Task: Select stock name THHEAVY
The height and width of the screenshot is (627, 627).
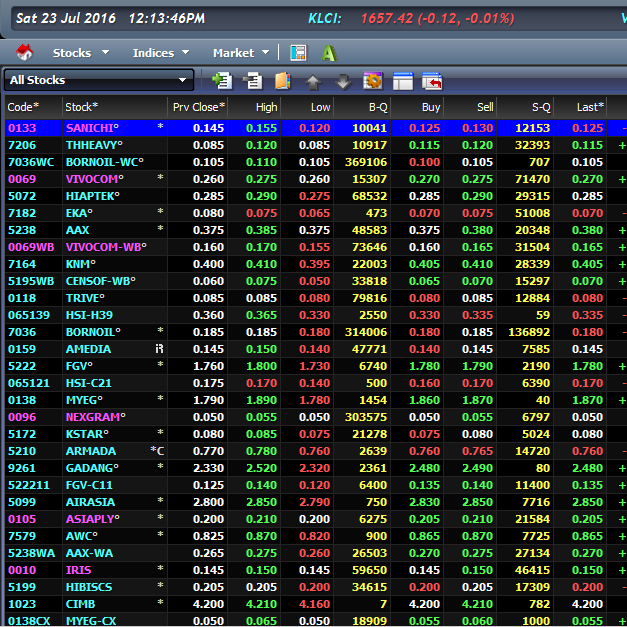Action: [94, 145]
